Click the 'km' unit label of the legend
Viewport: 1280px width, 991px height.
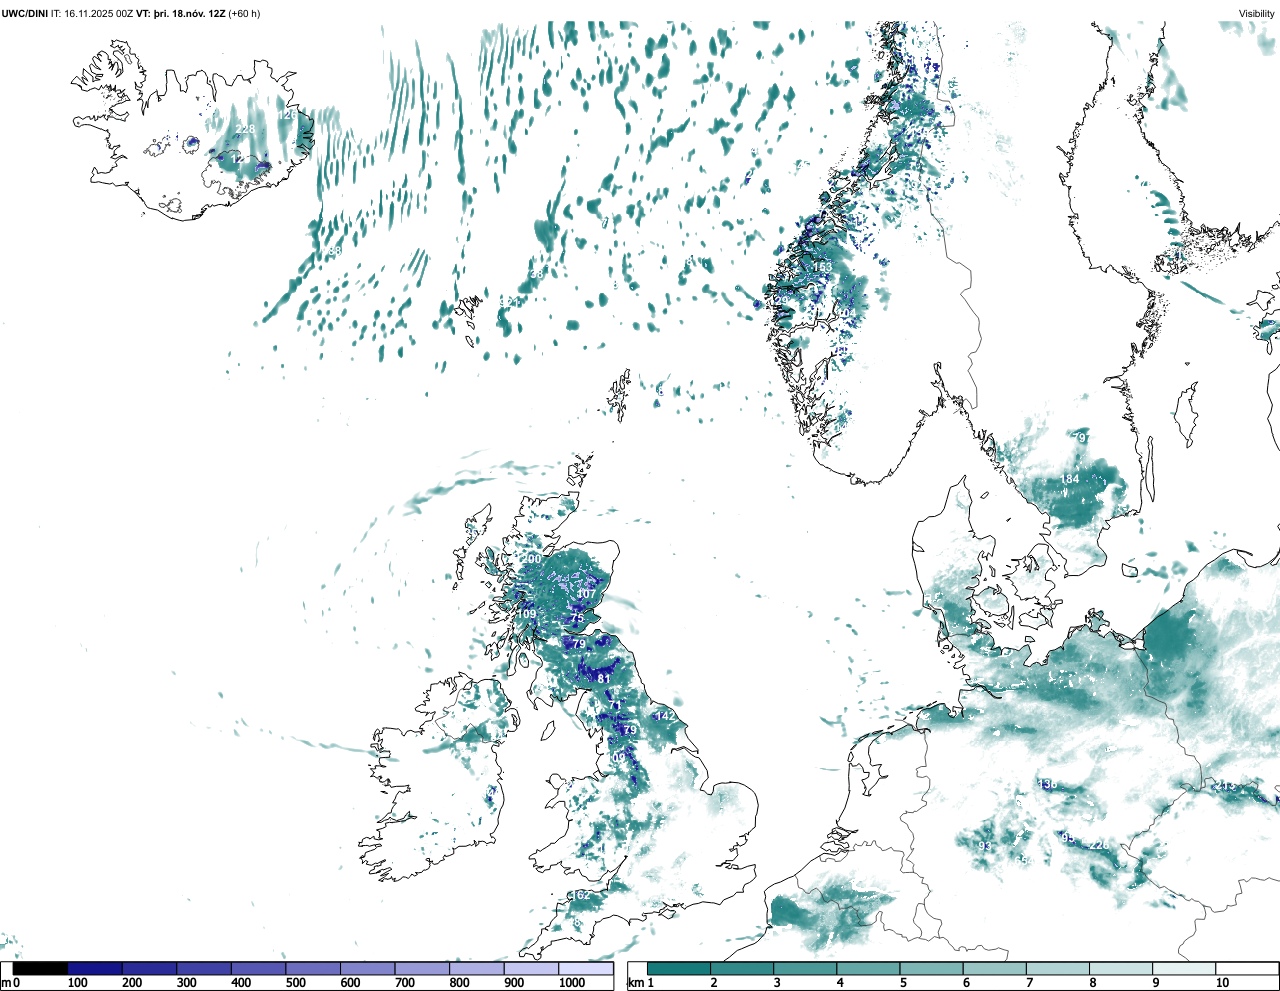635,983
